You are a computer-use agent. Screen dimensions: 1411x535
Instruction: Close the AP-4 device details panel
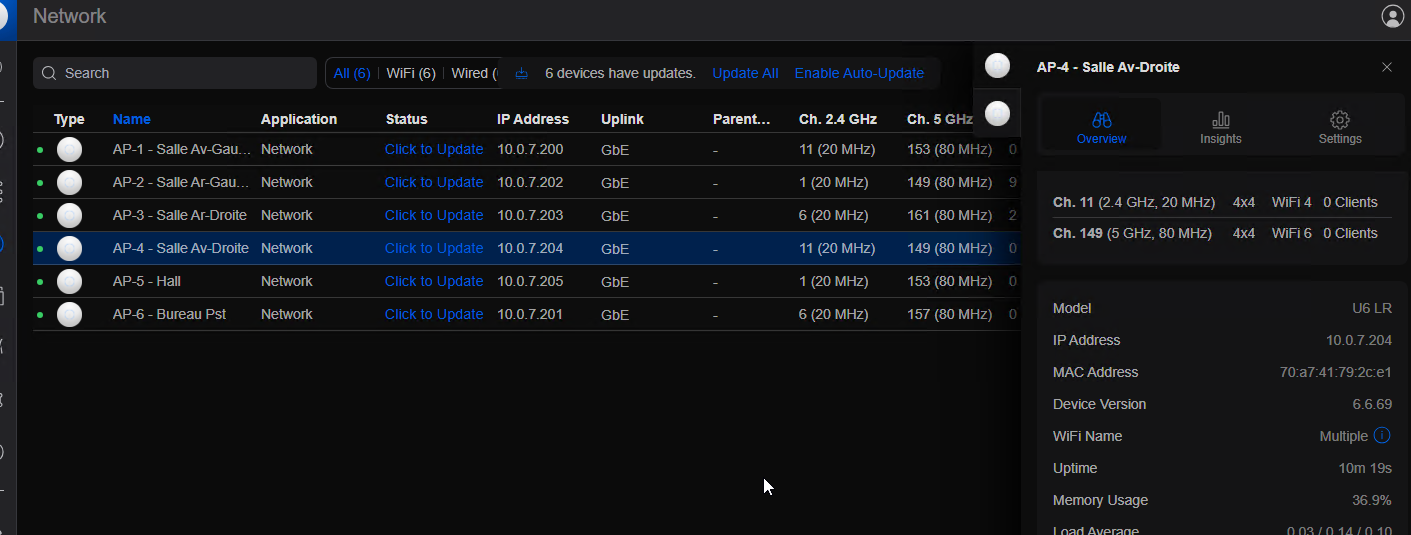click(1386, 67)
